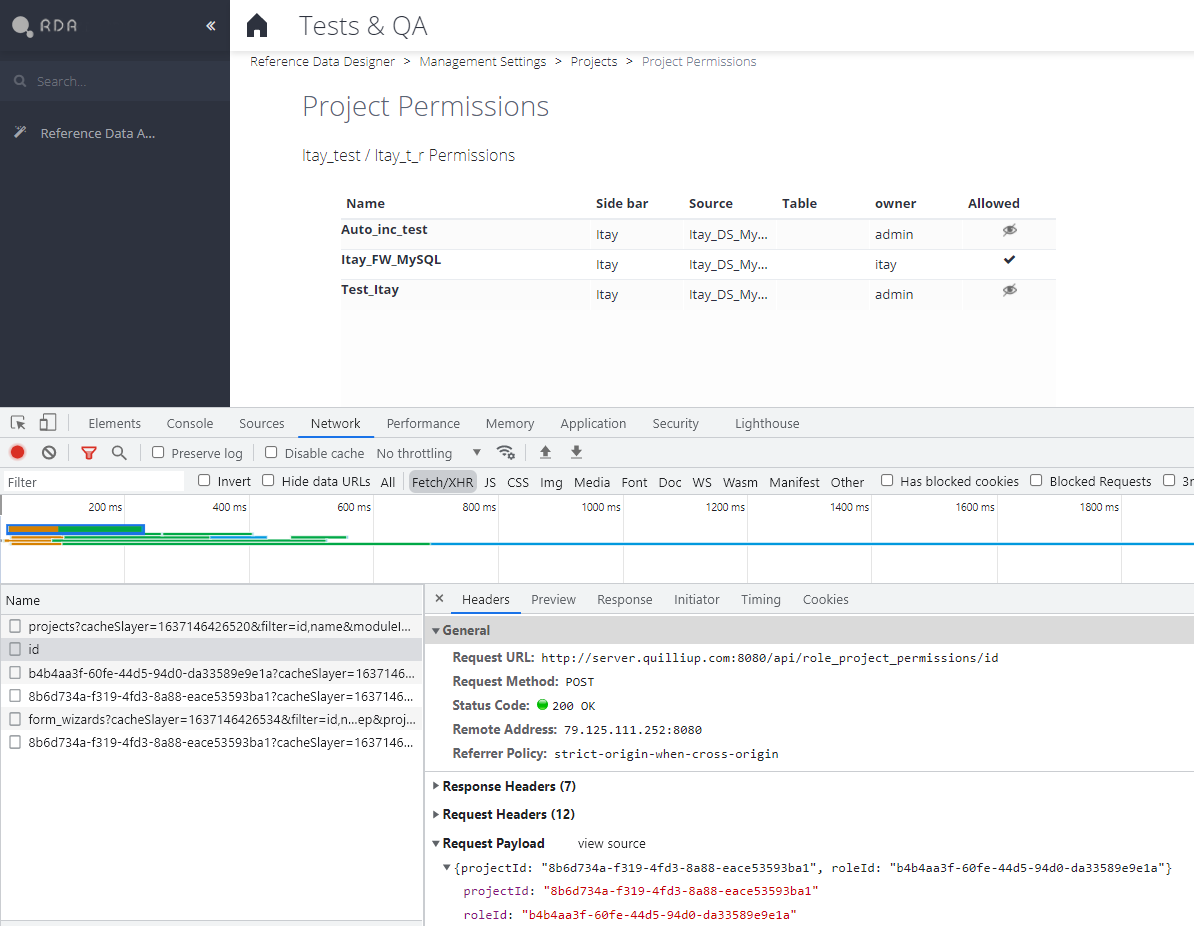Check Hide data URLs checkbox

268,481
